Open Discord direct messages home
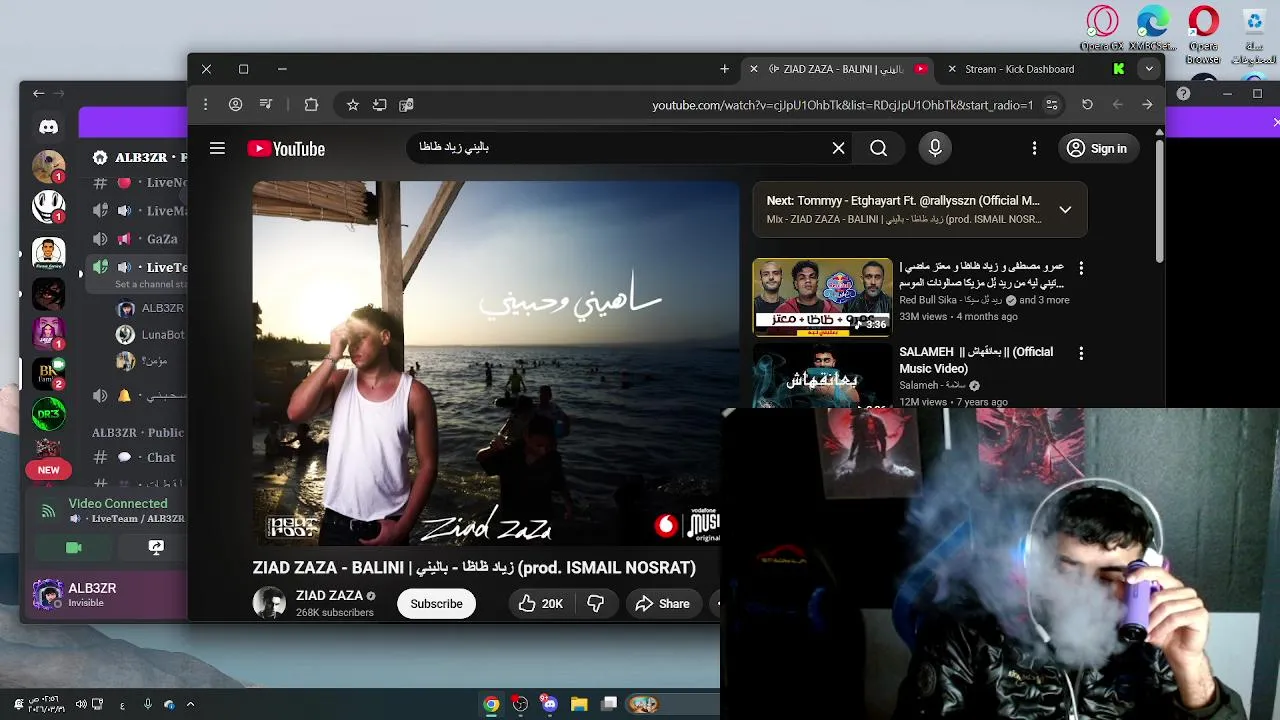 tap(48, 127)
